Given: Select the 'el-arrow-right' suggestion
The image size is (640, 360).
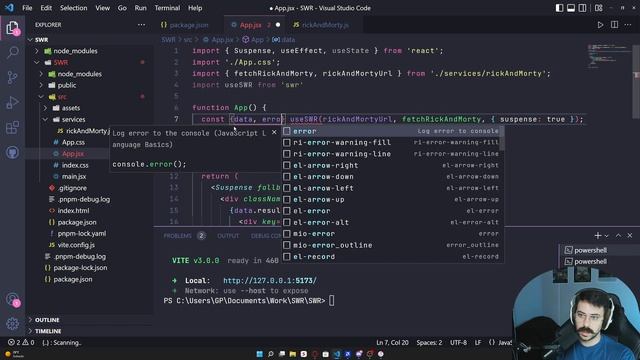Looking at the screenshot, I should click(x=392, y=165).
